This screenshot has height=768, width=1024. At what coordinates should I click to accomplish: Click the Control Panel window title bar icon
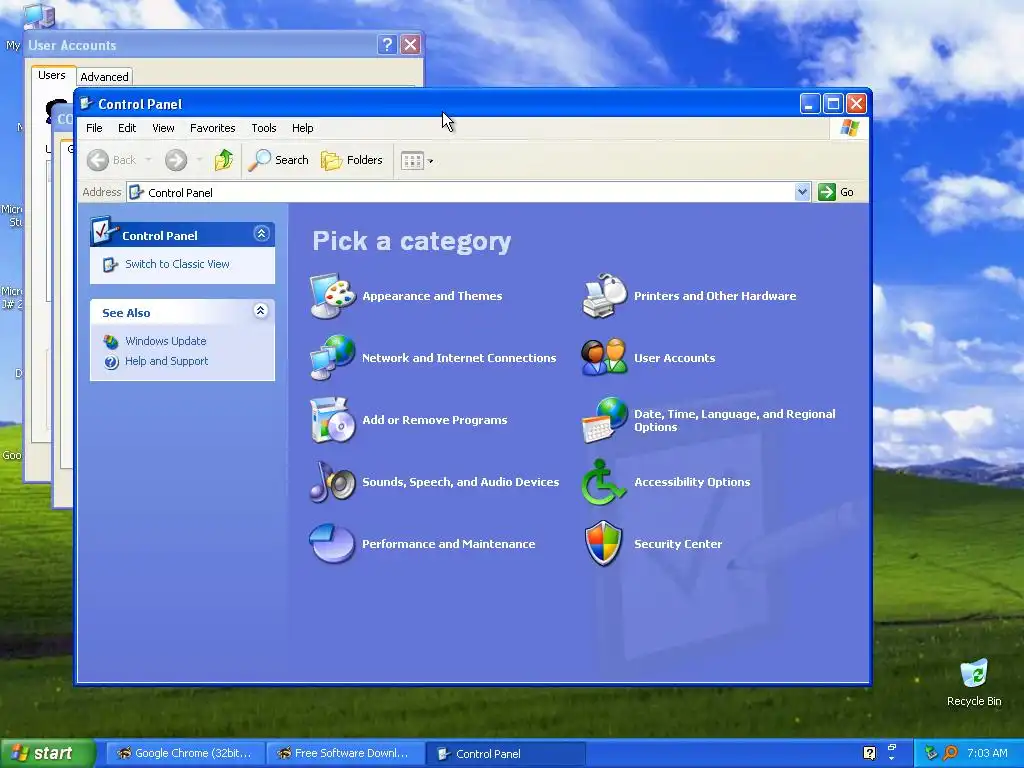click(86, 103)
